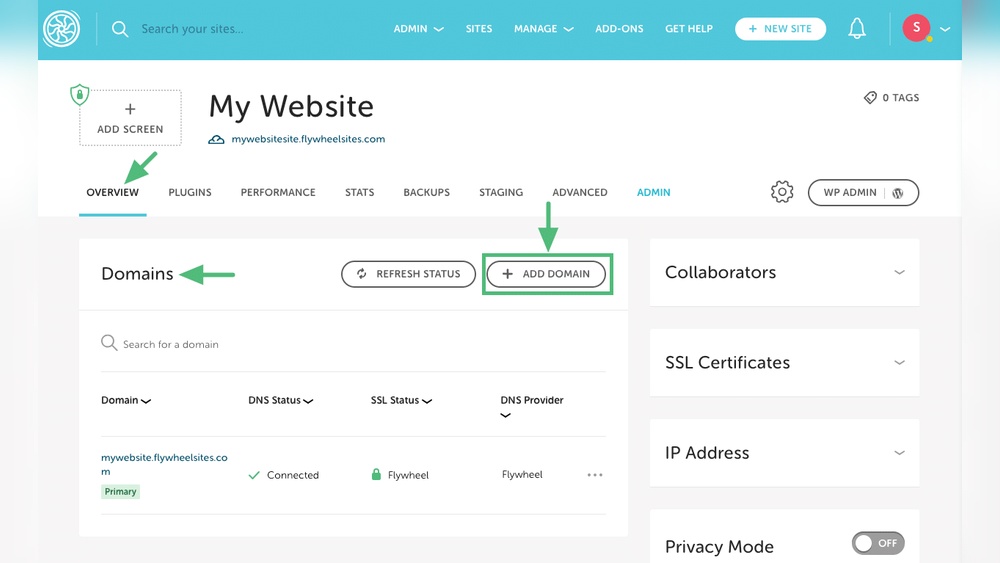The height and width of the screenshot is (563, 1000).
Task: Switch to the Overview tab
Action: (x=112, y=193)
